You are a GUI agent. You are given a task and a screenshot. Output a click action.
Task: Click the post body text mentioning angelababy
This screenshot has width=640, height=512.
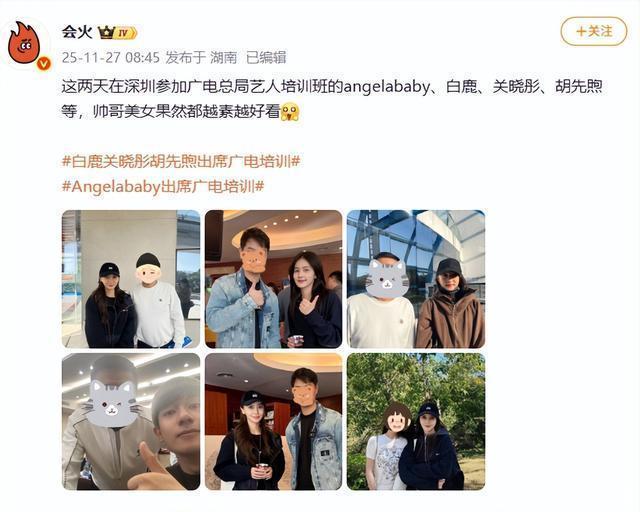pyautogui.click(x=332, y=99)
